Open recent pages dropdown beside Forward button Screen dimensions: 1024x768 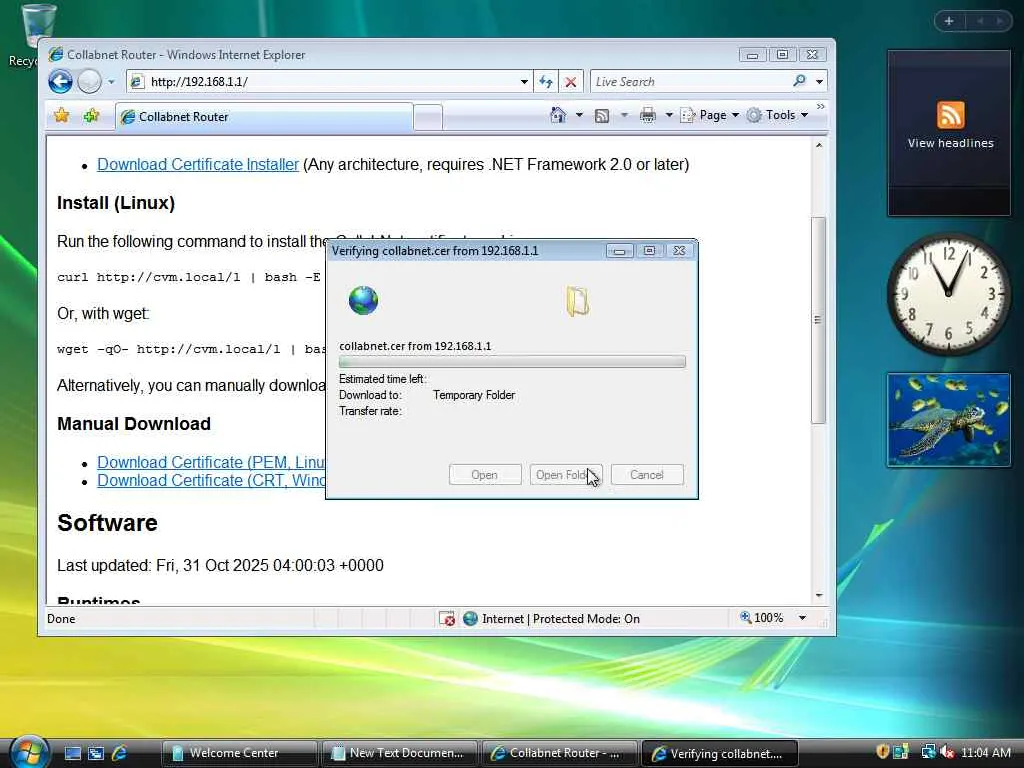[x=111, y=82]
